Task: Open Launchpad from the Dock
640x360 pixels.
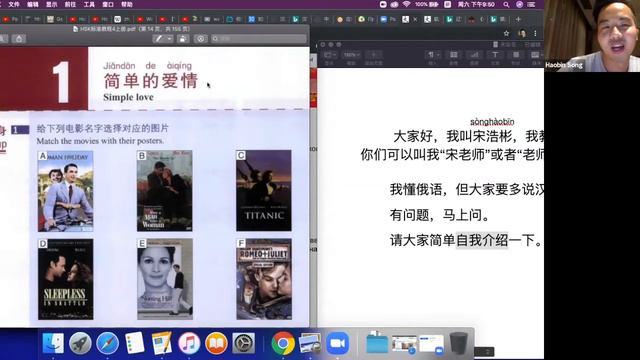Action: click(80, 343)
